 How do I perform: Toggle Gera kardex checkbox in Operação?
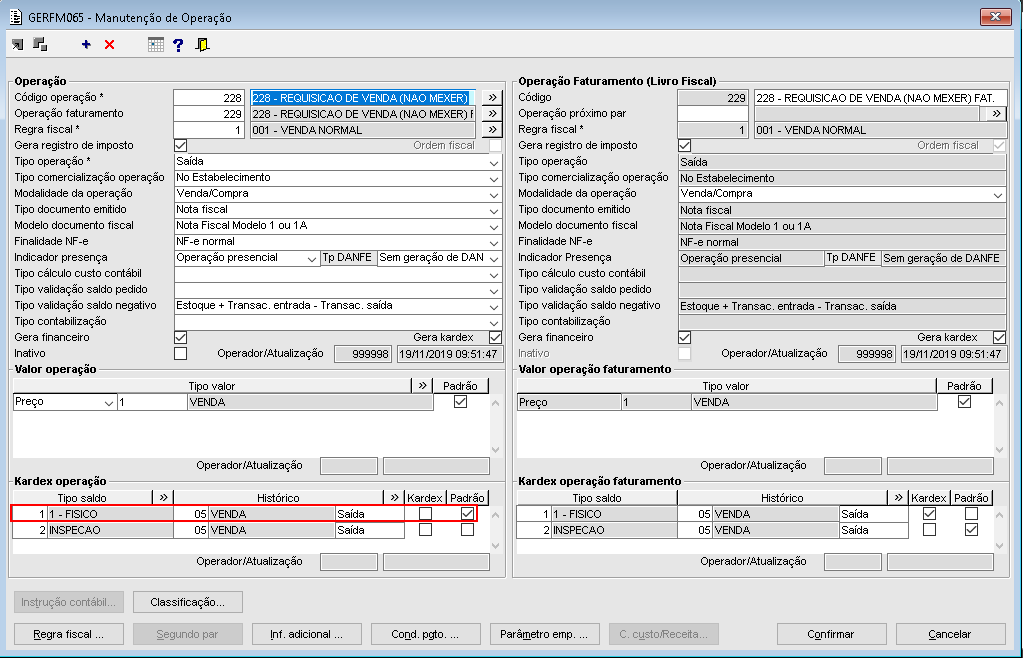click(x=495, y=337)
